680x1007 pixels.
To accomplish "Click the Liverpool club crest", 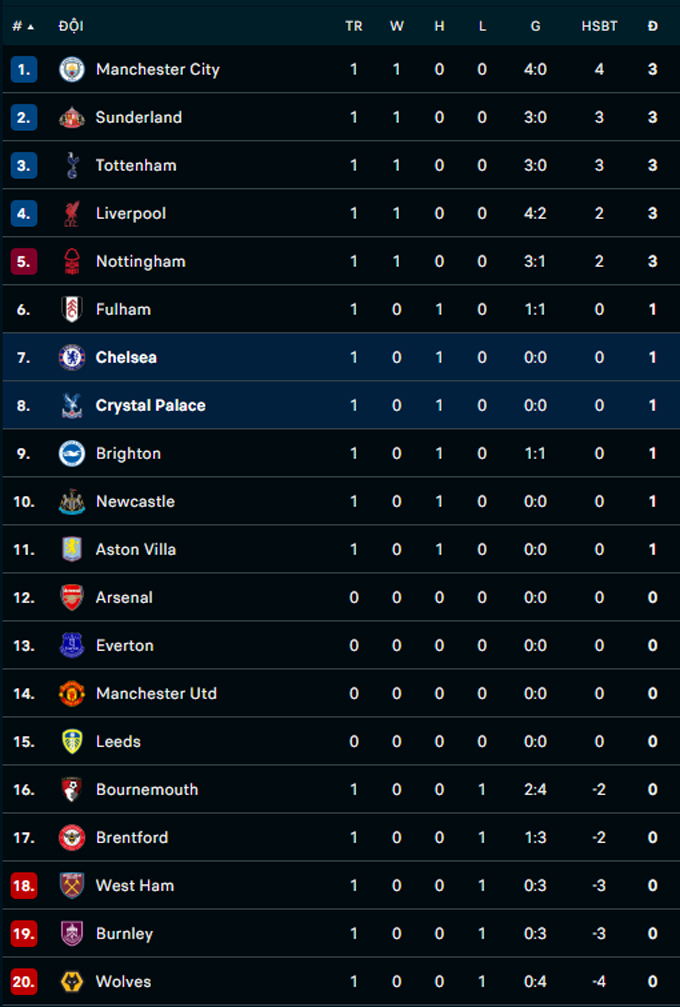I will (x=72, y=214).
